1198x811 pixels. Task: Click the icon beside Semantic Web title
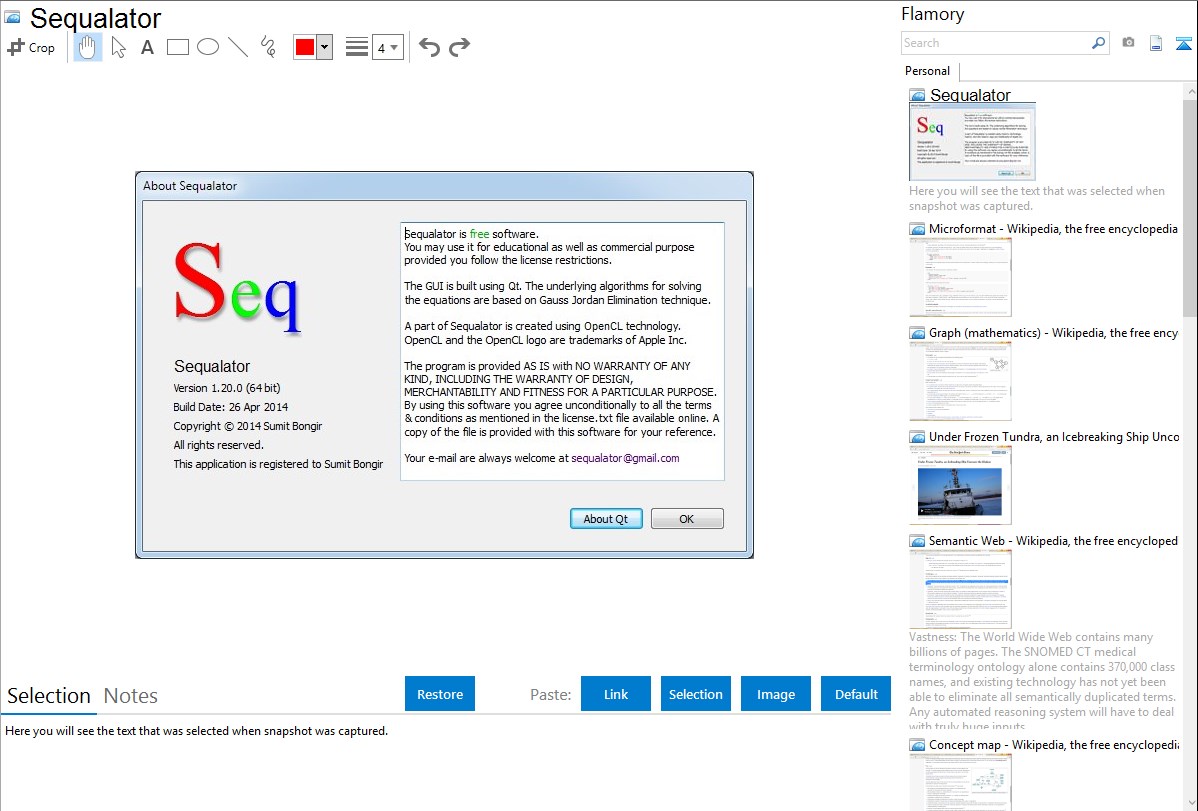coord(917,540)
